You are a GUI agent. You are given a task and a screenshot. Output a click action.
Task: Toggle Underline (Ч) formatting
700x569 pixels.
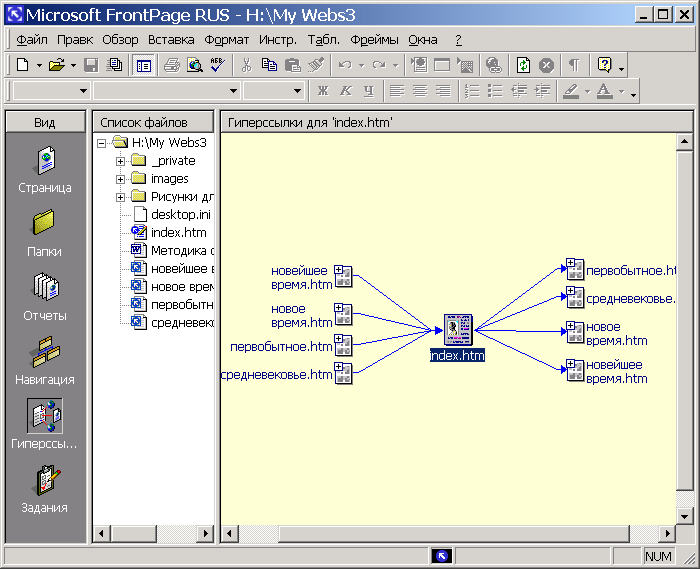[x=368, y=91]
